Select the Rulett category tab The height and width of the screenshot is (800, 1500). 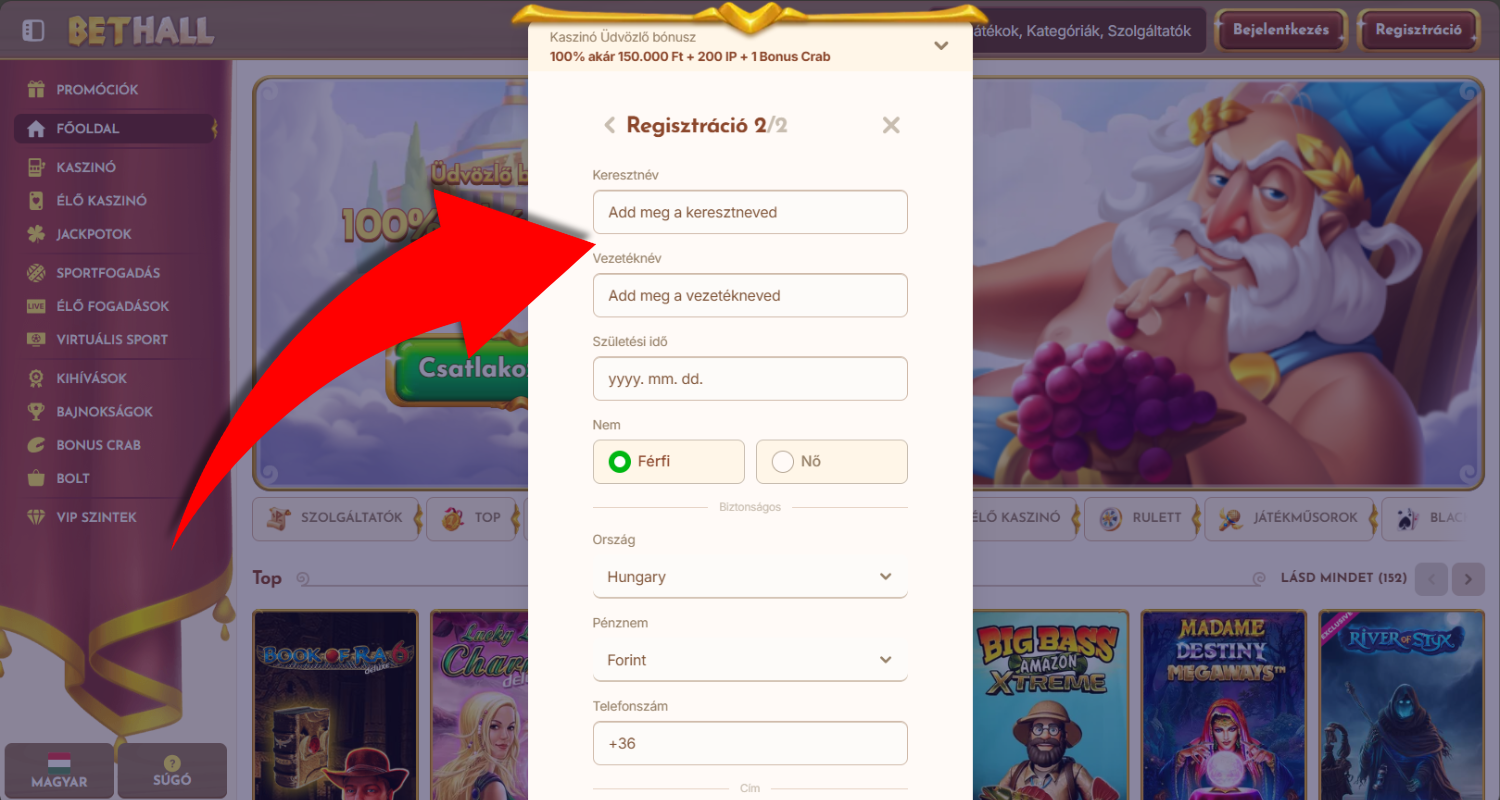click(1139, 518)
